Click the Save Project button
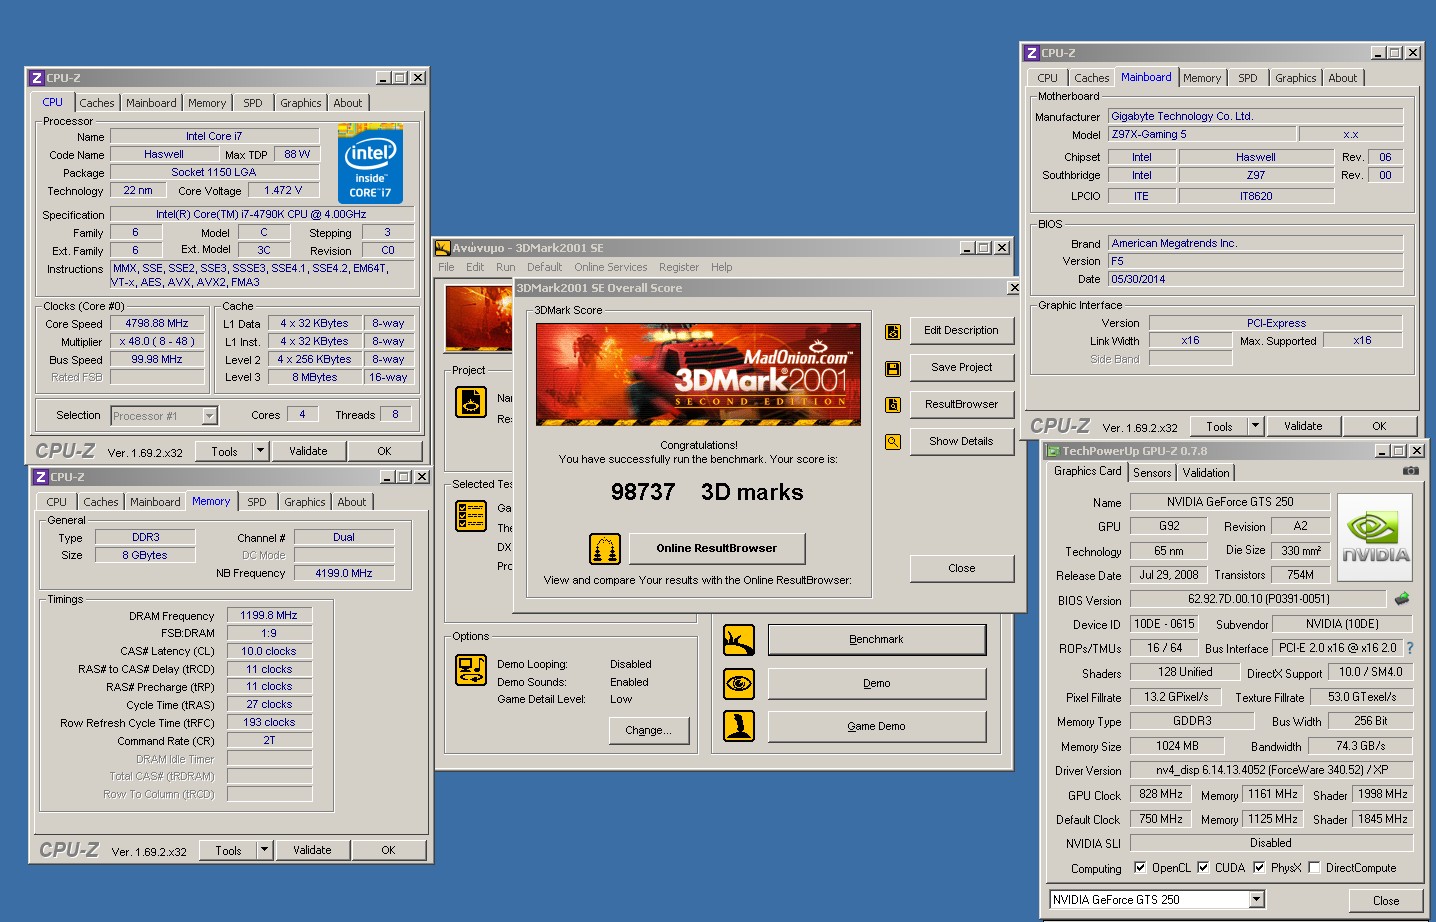Screen dimensions: 1436x922 point(962,367)
